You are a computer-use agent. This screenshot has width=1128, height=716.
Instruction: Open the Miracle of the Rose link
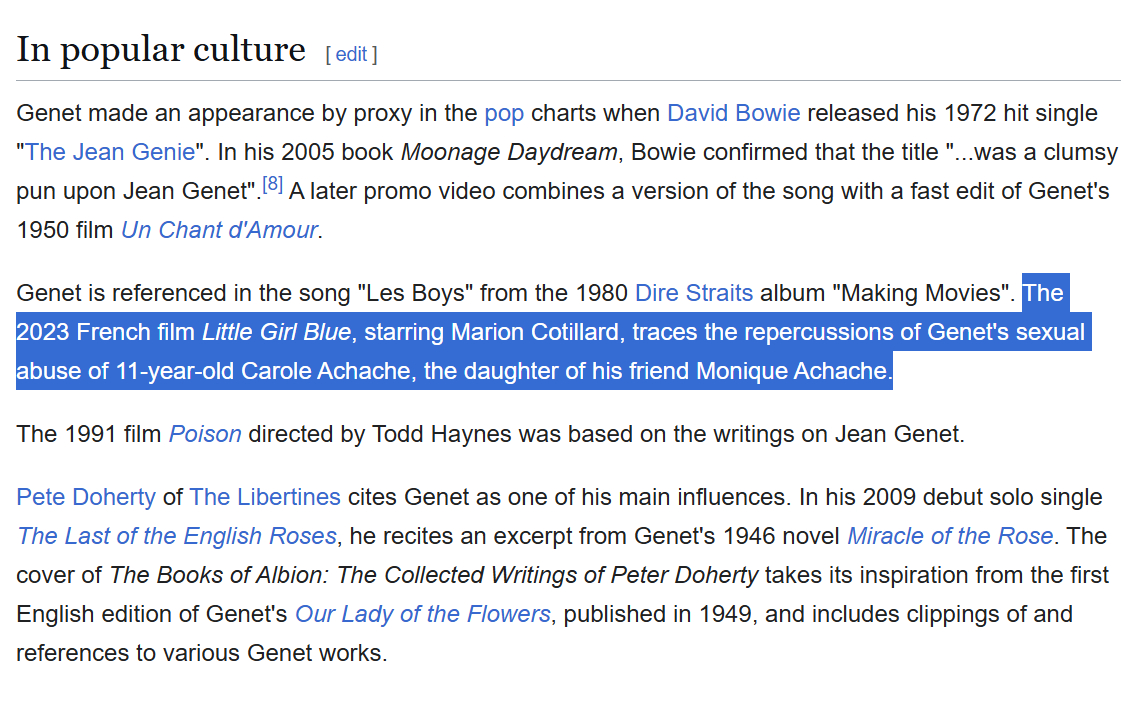coord(949,536)
